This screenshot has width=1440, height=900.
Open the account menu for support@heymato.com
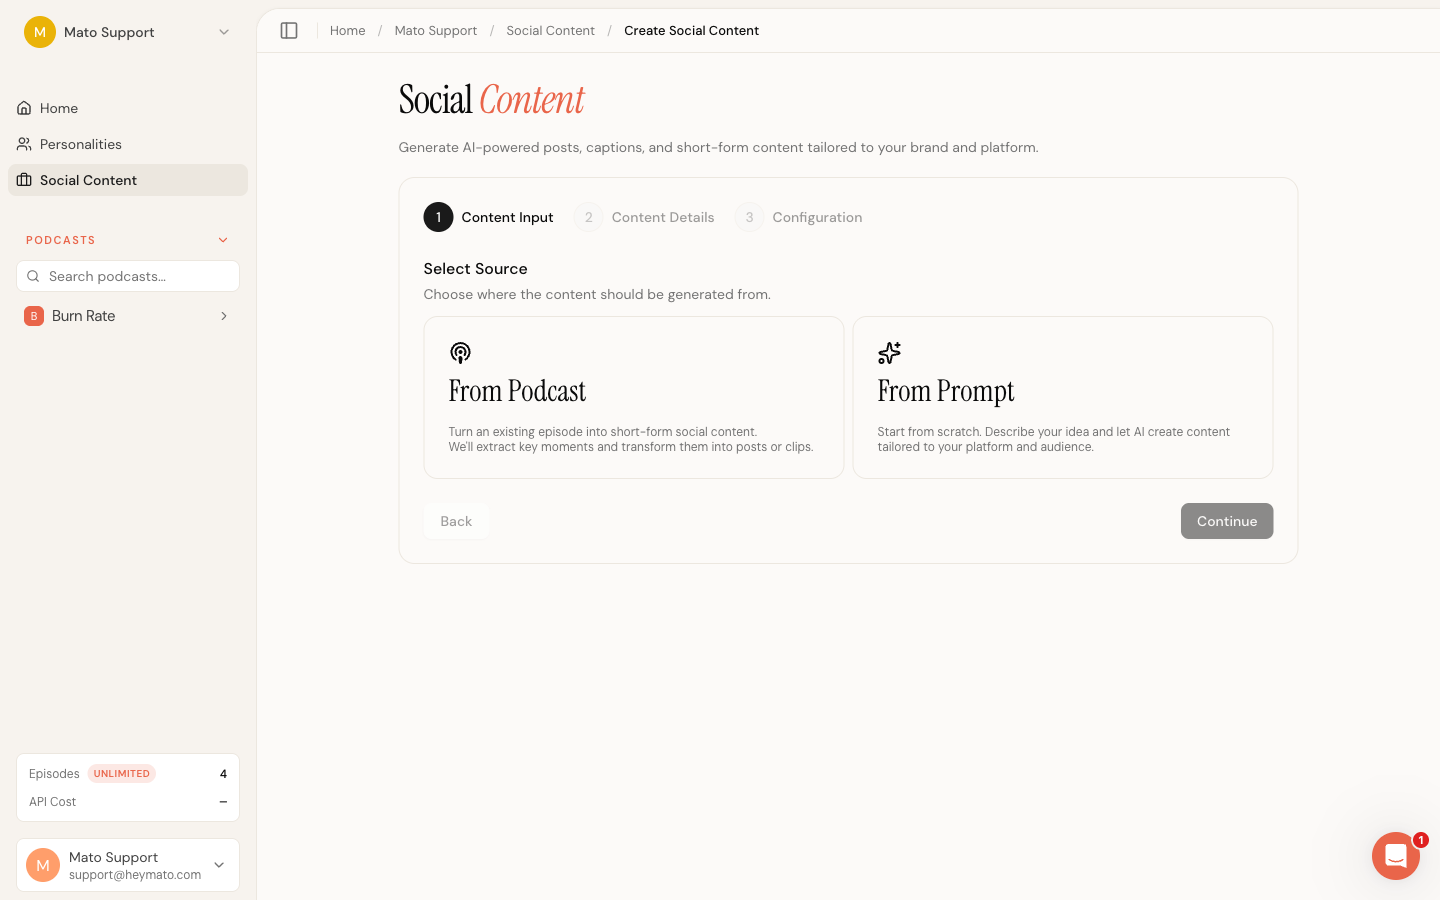click(x=128, y=865)
